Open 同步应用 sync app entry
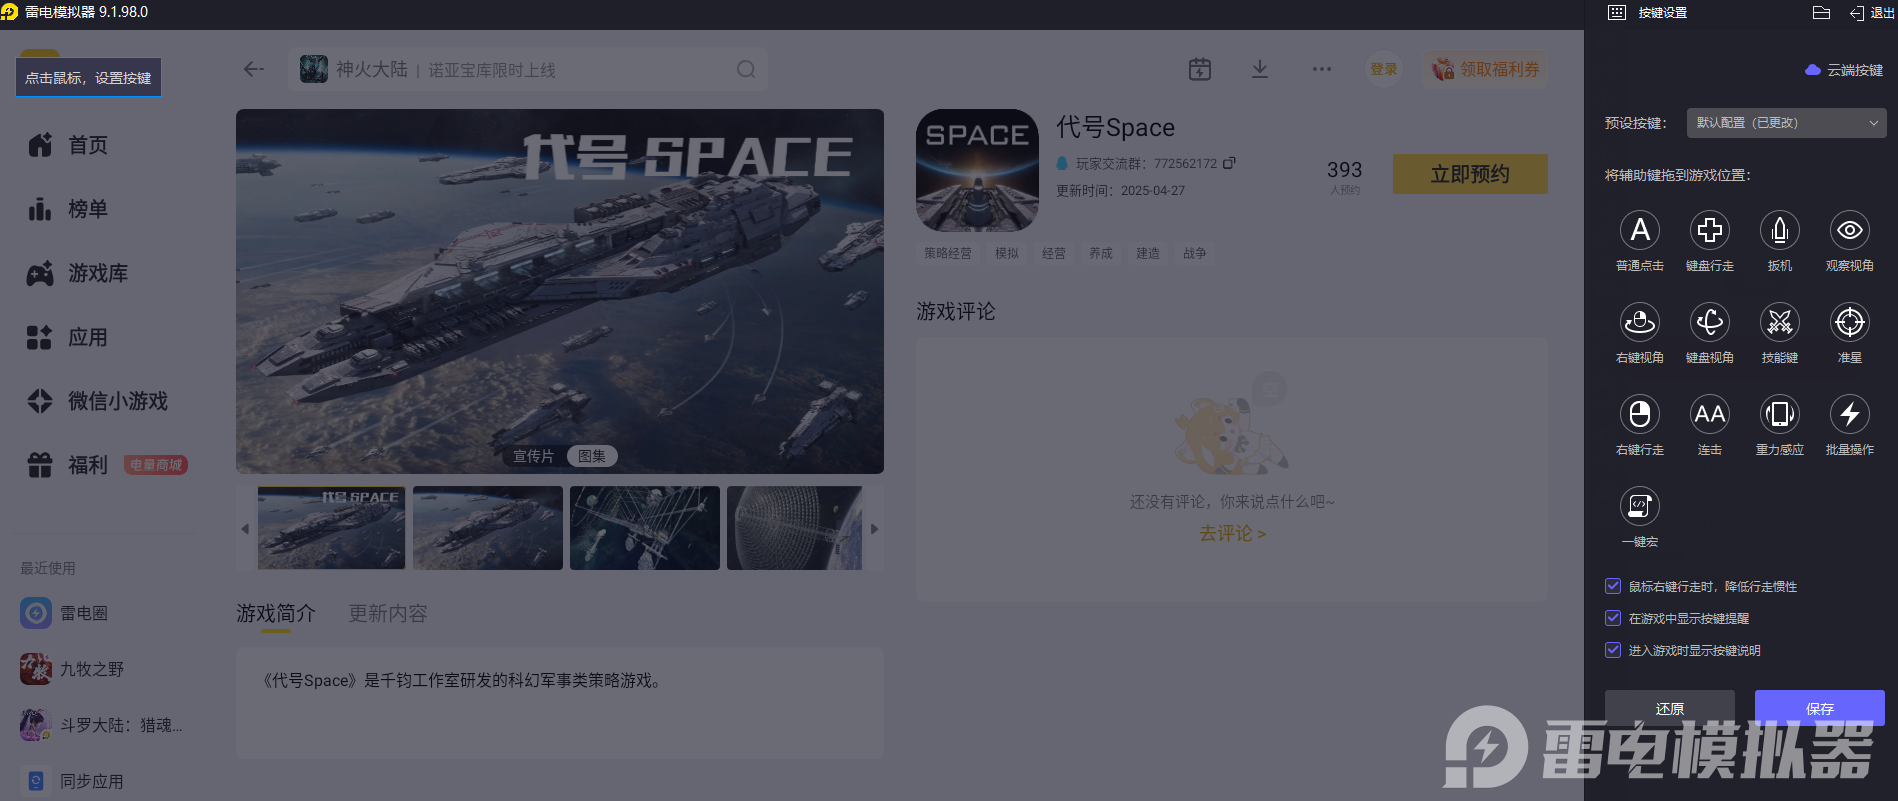 click(x=72, y=781)
